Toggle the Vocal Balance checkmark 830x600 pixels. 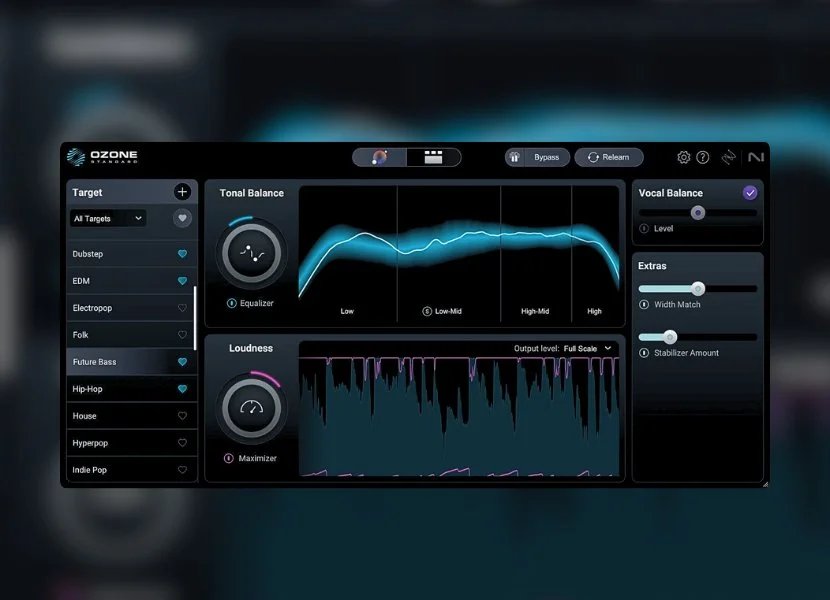click(750, 193)
